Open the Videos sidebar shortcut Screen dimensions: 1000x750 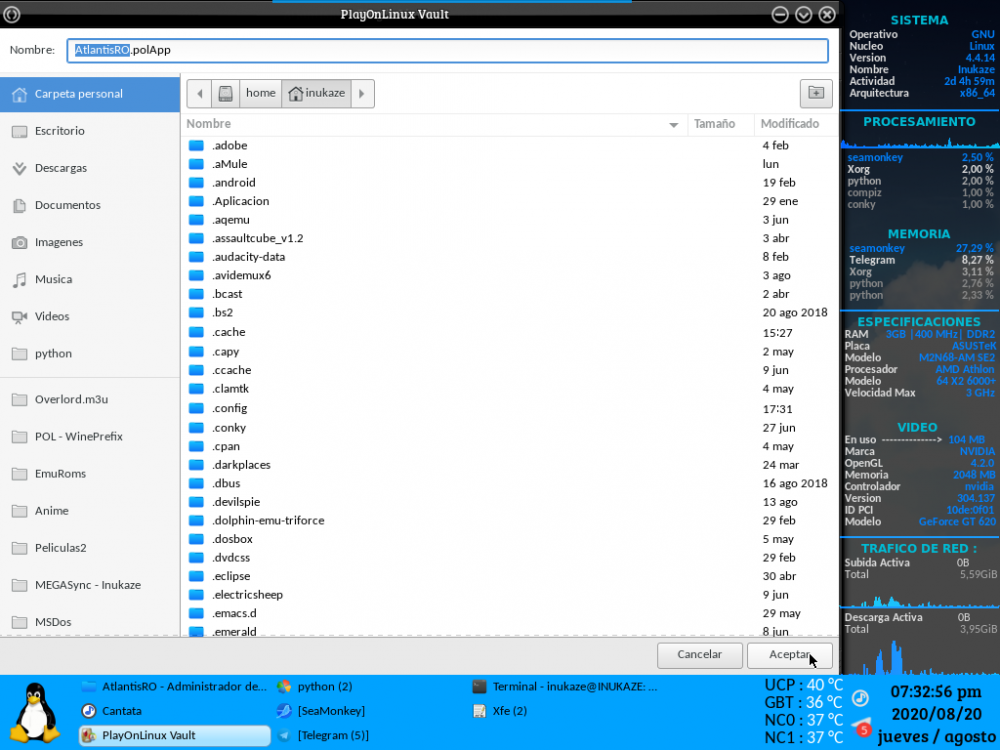(x=56, y=316)
